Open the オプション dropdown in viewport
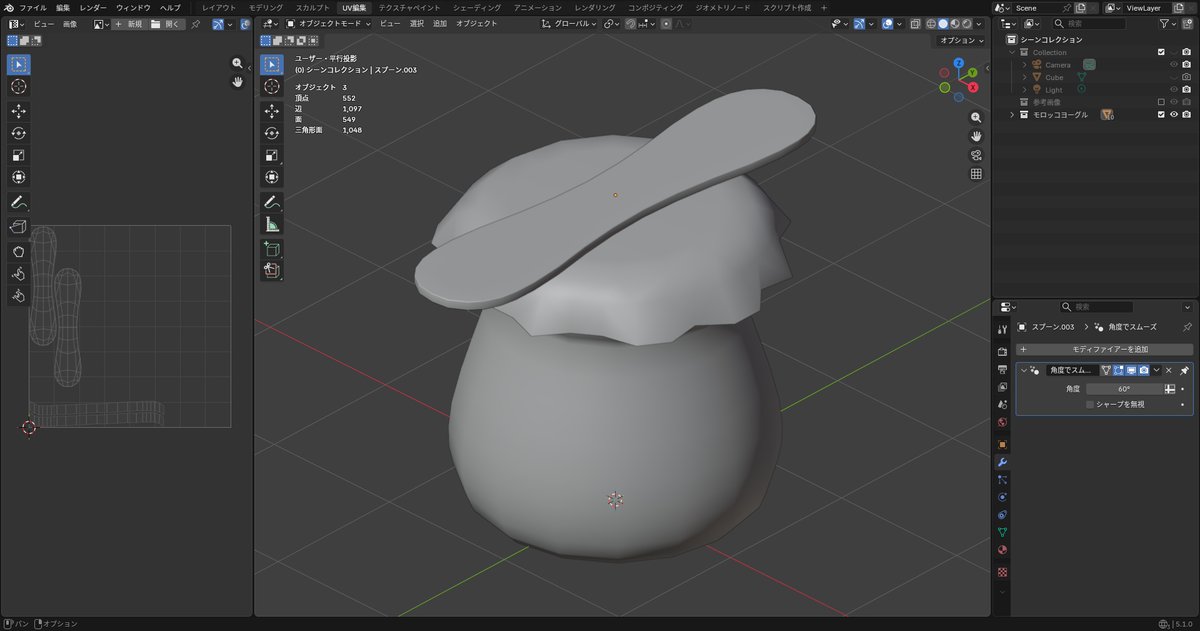This screenshot has width=1200, height=631. [x=962, y=40]
